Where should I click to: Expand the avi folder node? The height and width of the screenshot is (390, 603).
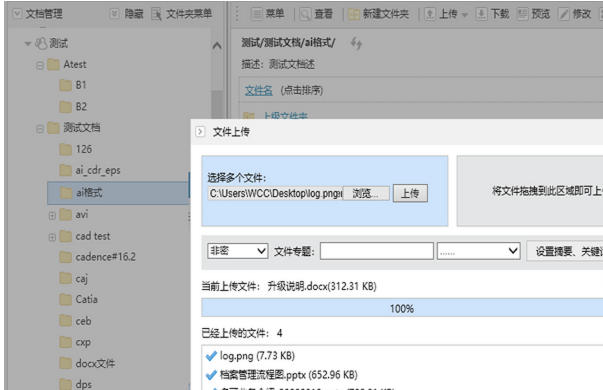click(52, 215)
